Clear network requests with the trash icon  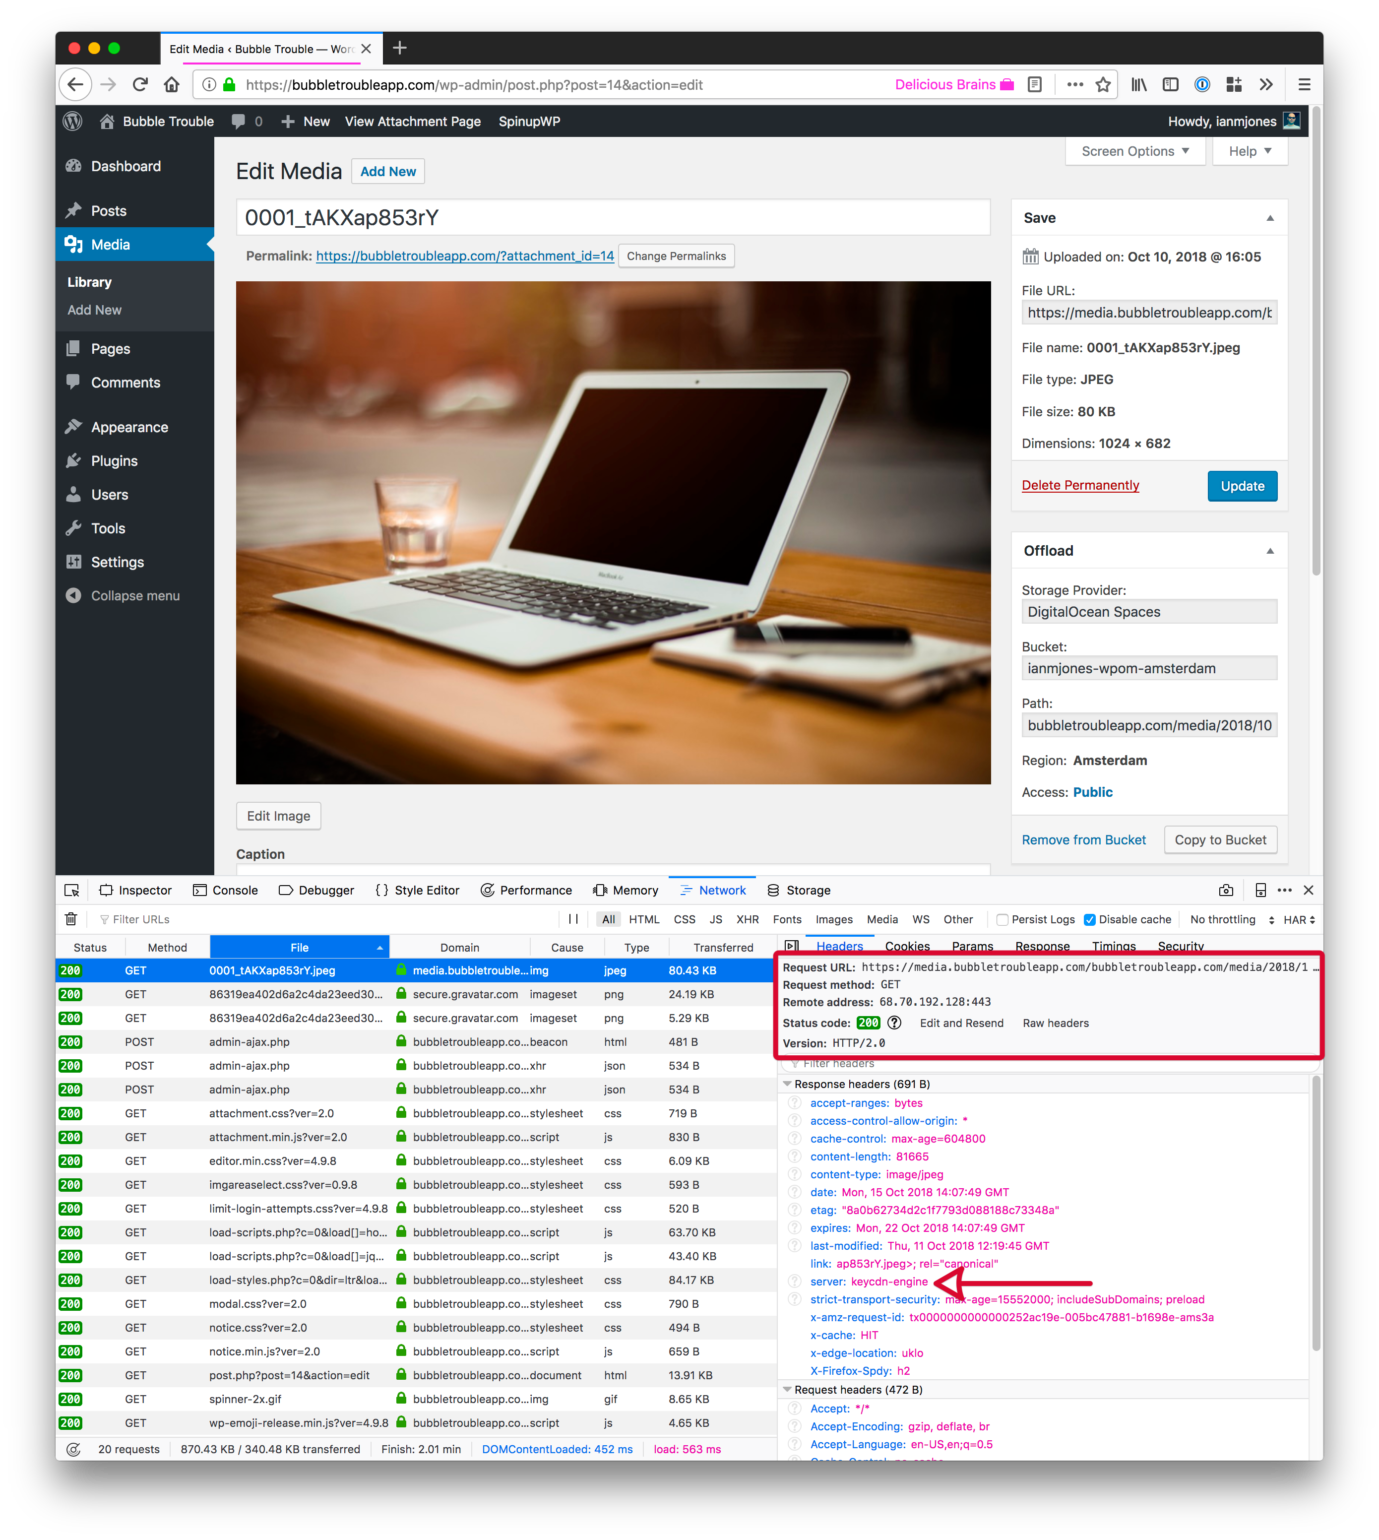click(70, 919)
